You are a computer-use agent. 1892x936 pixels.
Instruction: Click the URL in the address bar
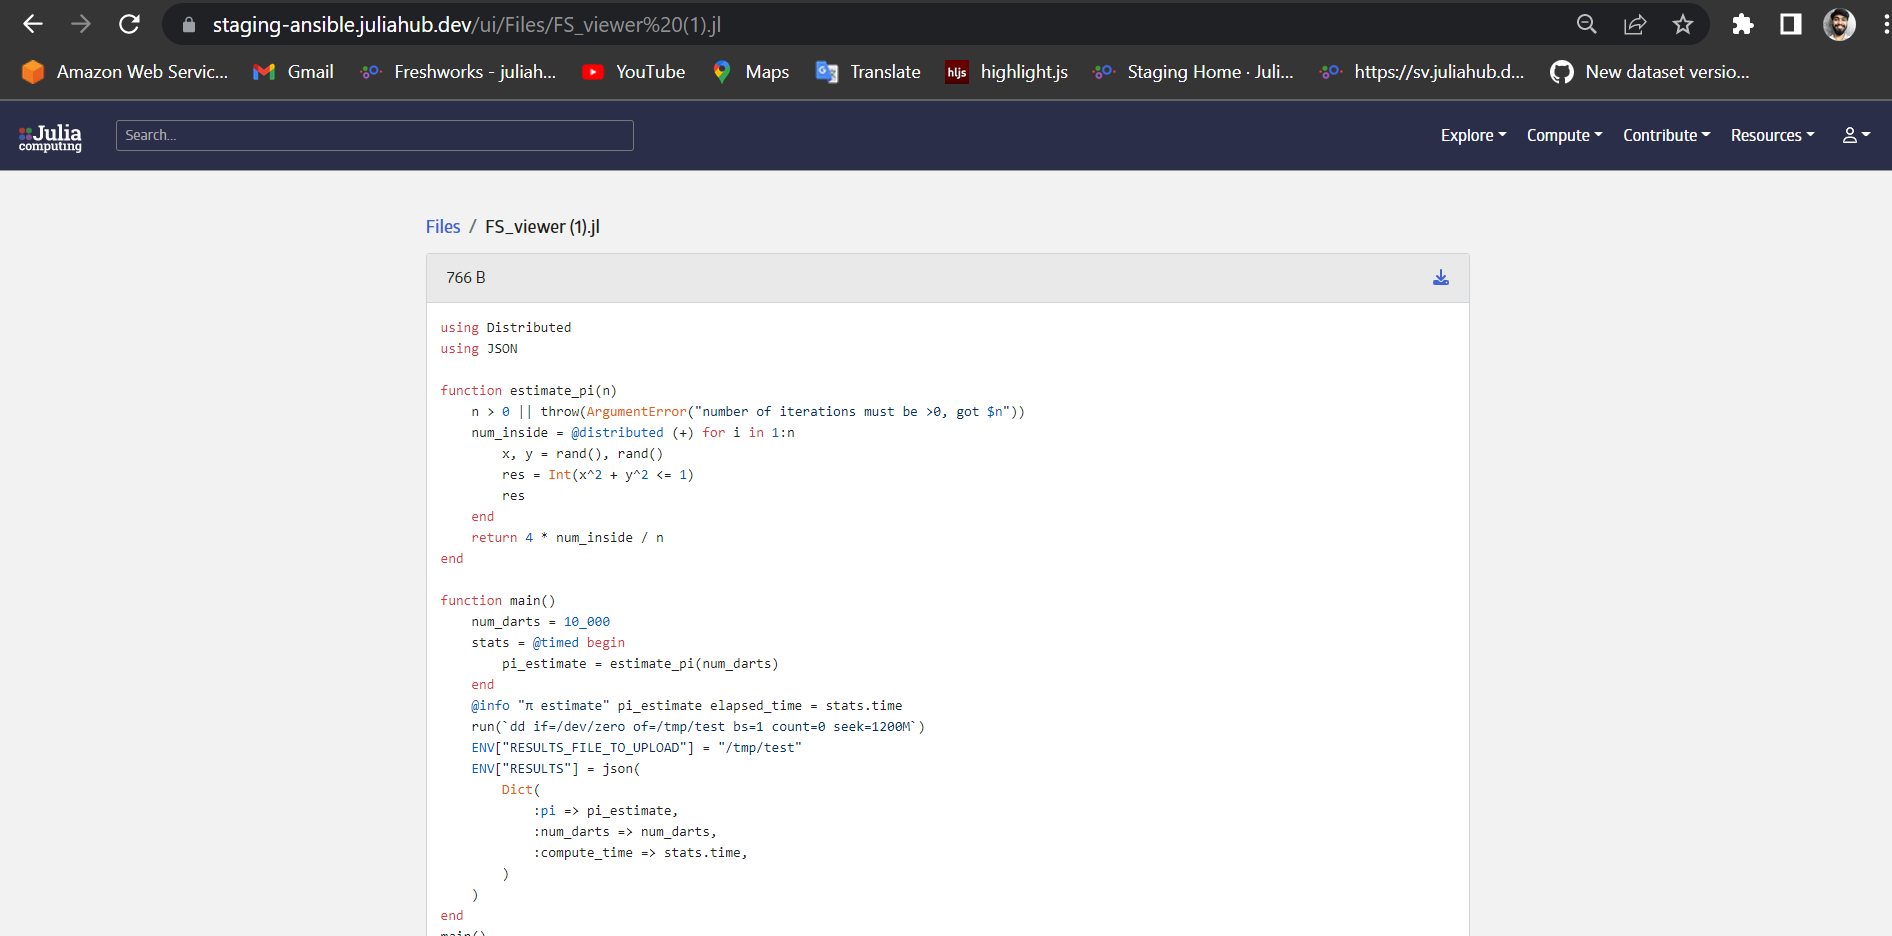pos(466,24)
